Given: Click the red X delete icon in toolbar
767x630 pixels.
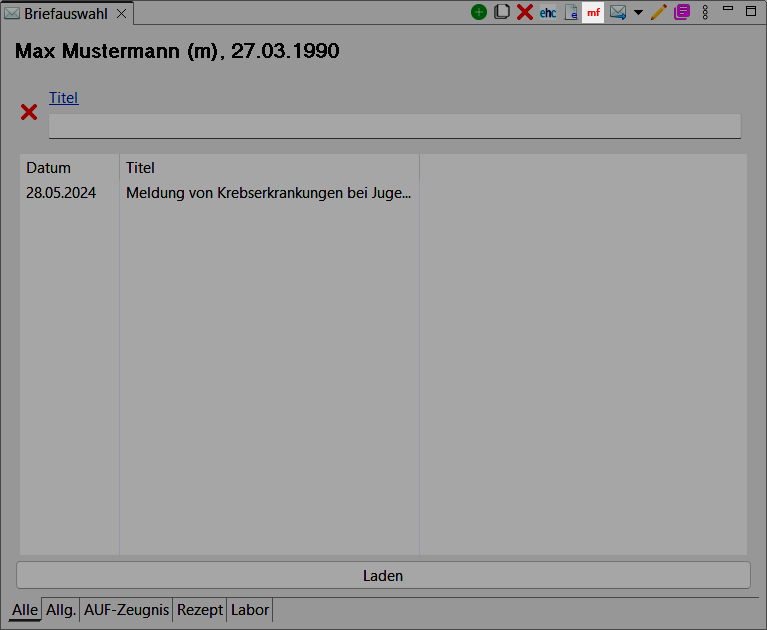Looking at the screenshot, I should point(525,13).
